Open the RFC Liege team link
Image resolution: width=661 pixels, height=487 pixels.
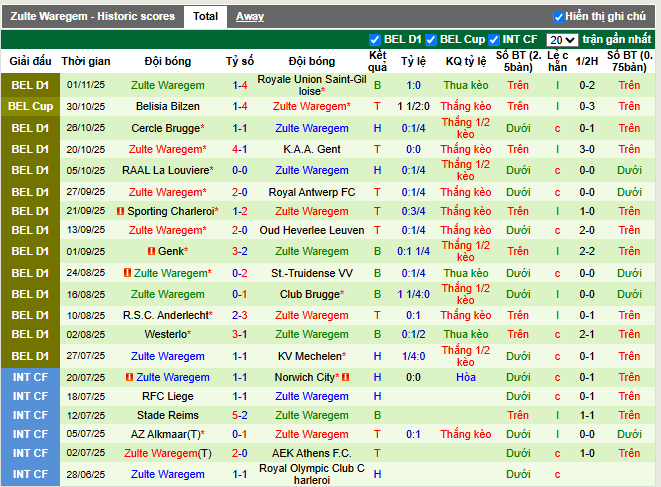click(x=168, y=396)
